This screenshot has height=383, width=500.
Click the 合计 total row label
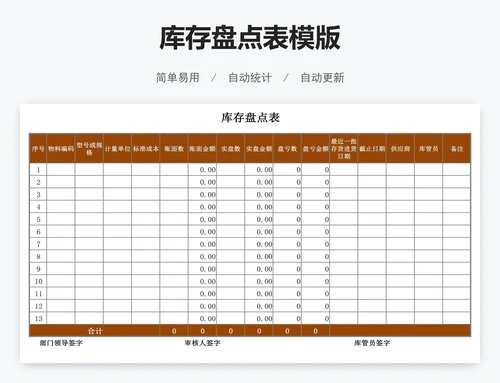95,331
